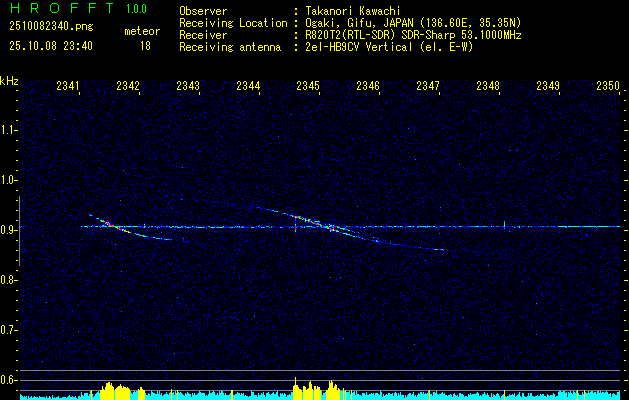Click the 1.1 kHz frequency label
This screenshot has width=629, height=400.
9,130
